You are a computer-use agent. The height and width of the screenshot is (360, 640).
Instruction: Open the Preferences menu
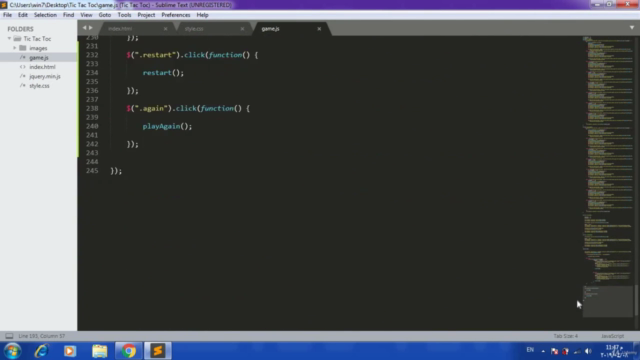point(176,15)
